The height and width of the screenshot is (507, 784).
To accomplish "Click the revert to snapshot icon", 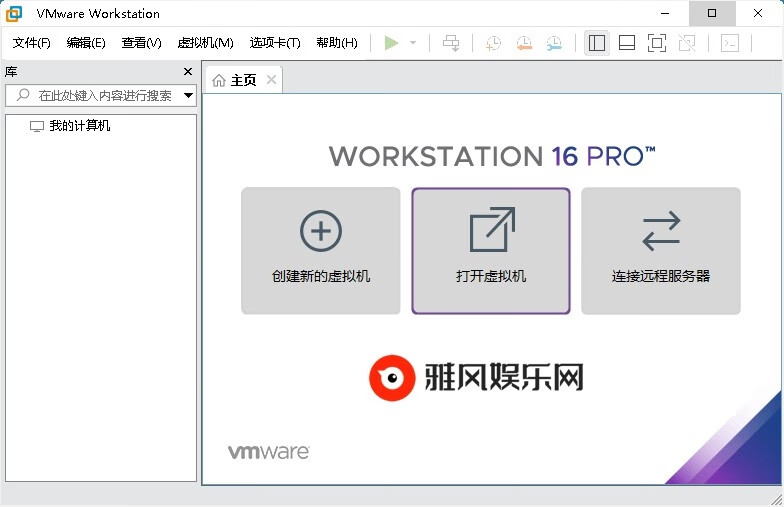I will [524, 43].
